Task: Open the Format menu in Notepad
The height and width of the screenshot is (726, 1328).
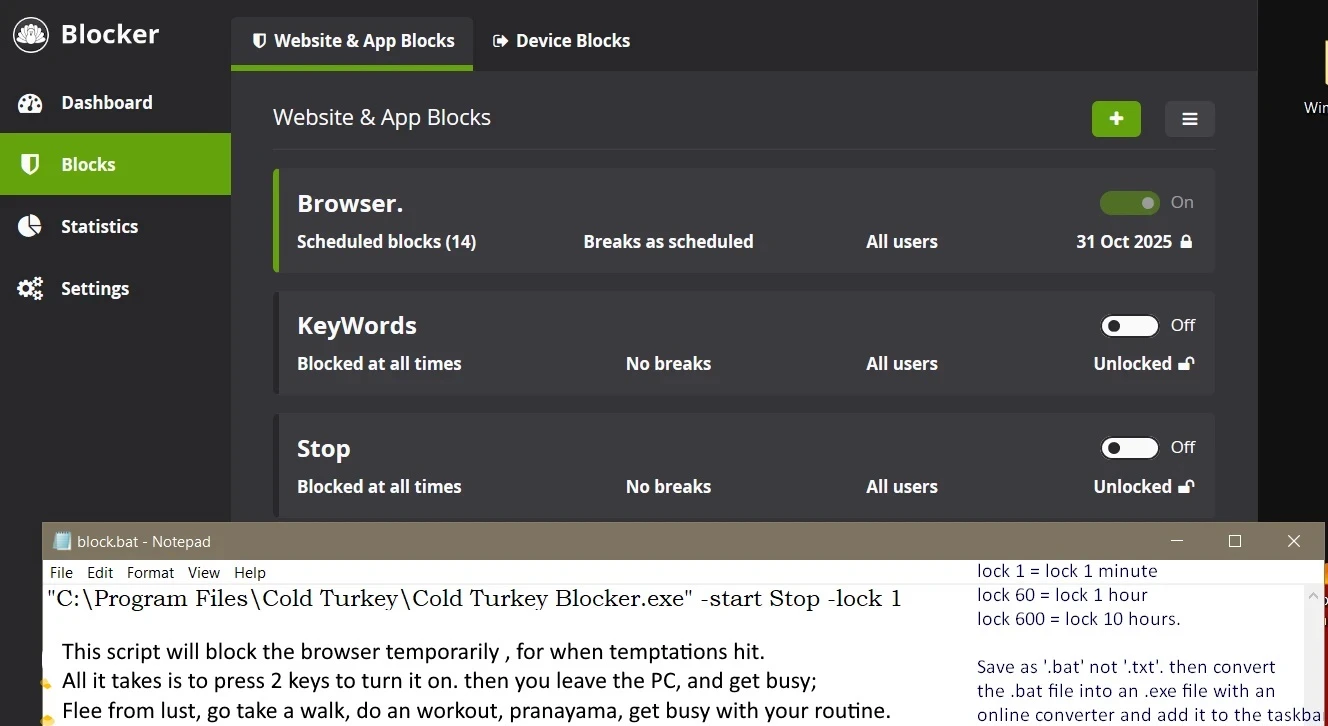Action: click(x=150, y=573)
